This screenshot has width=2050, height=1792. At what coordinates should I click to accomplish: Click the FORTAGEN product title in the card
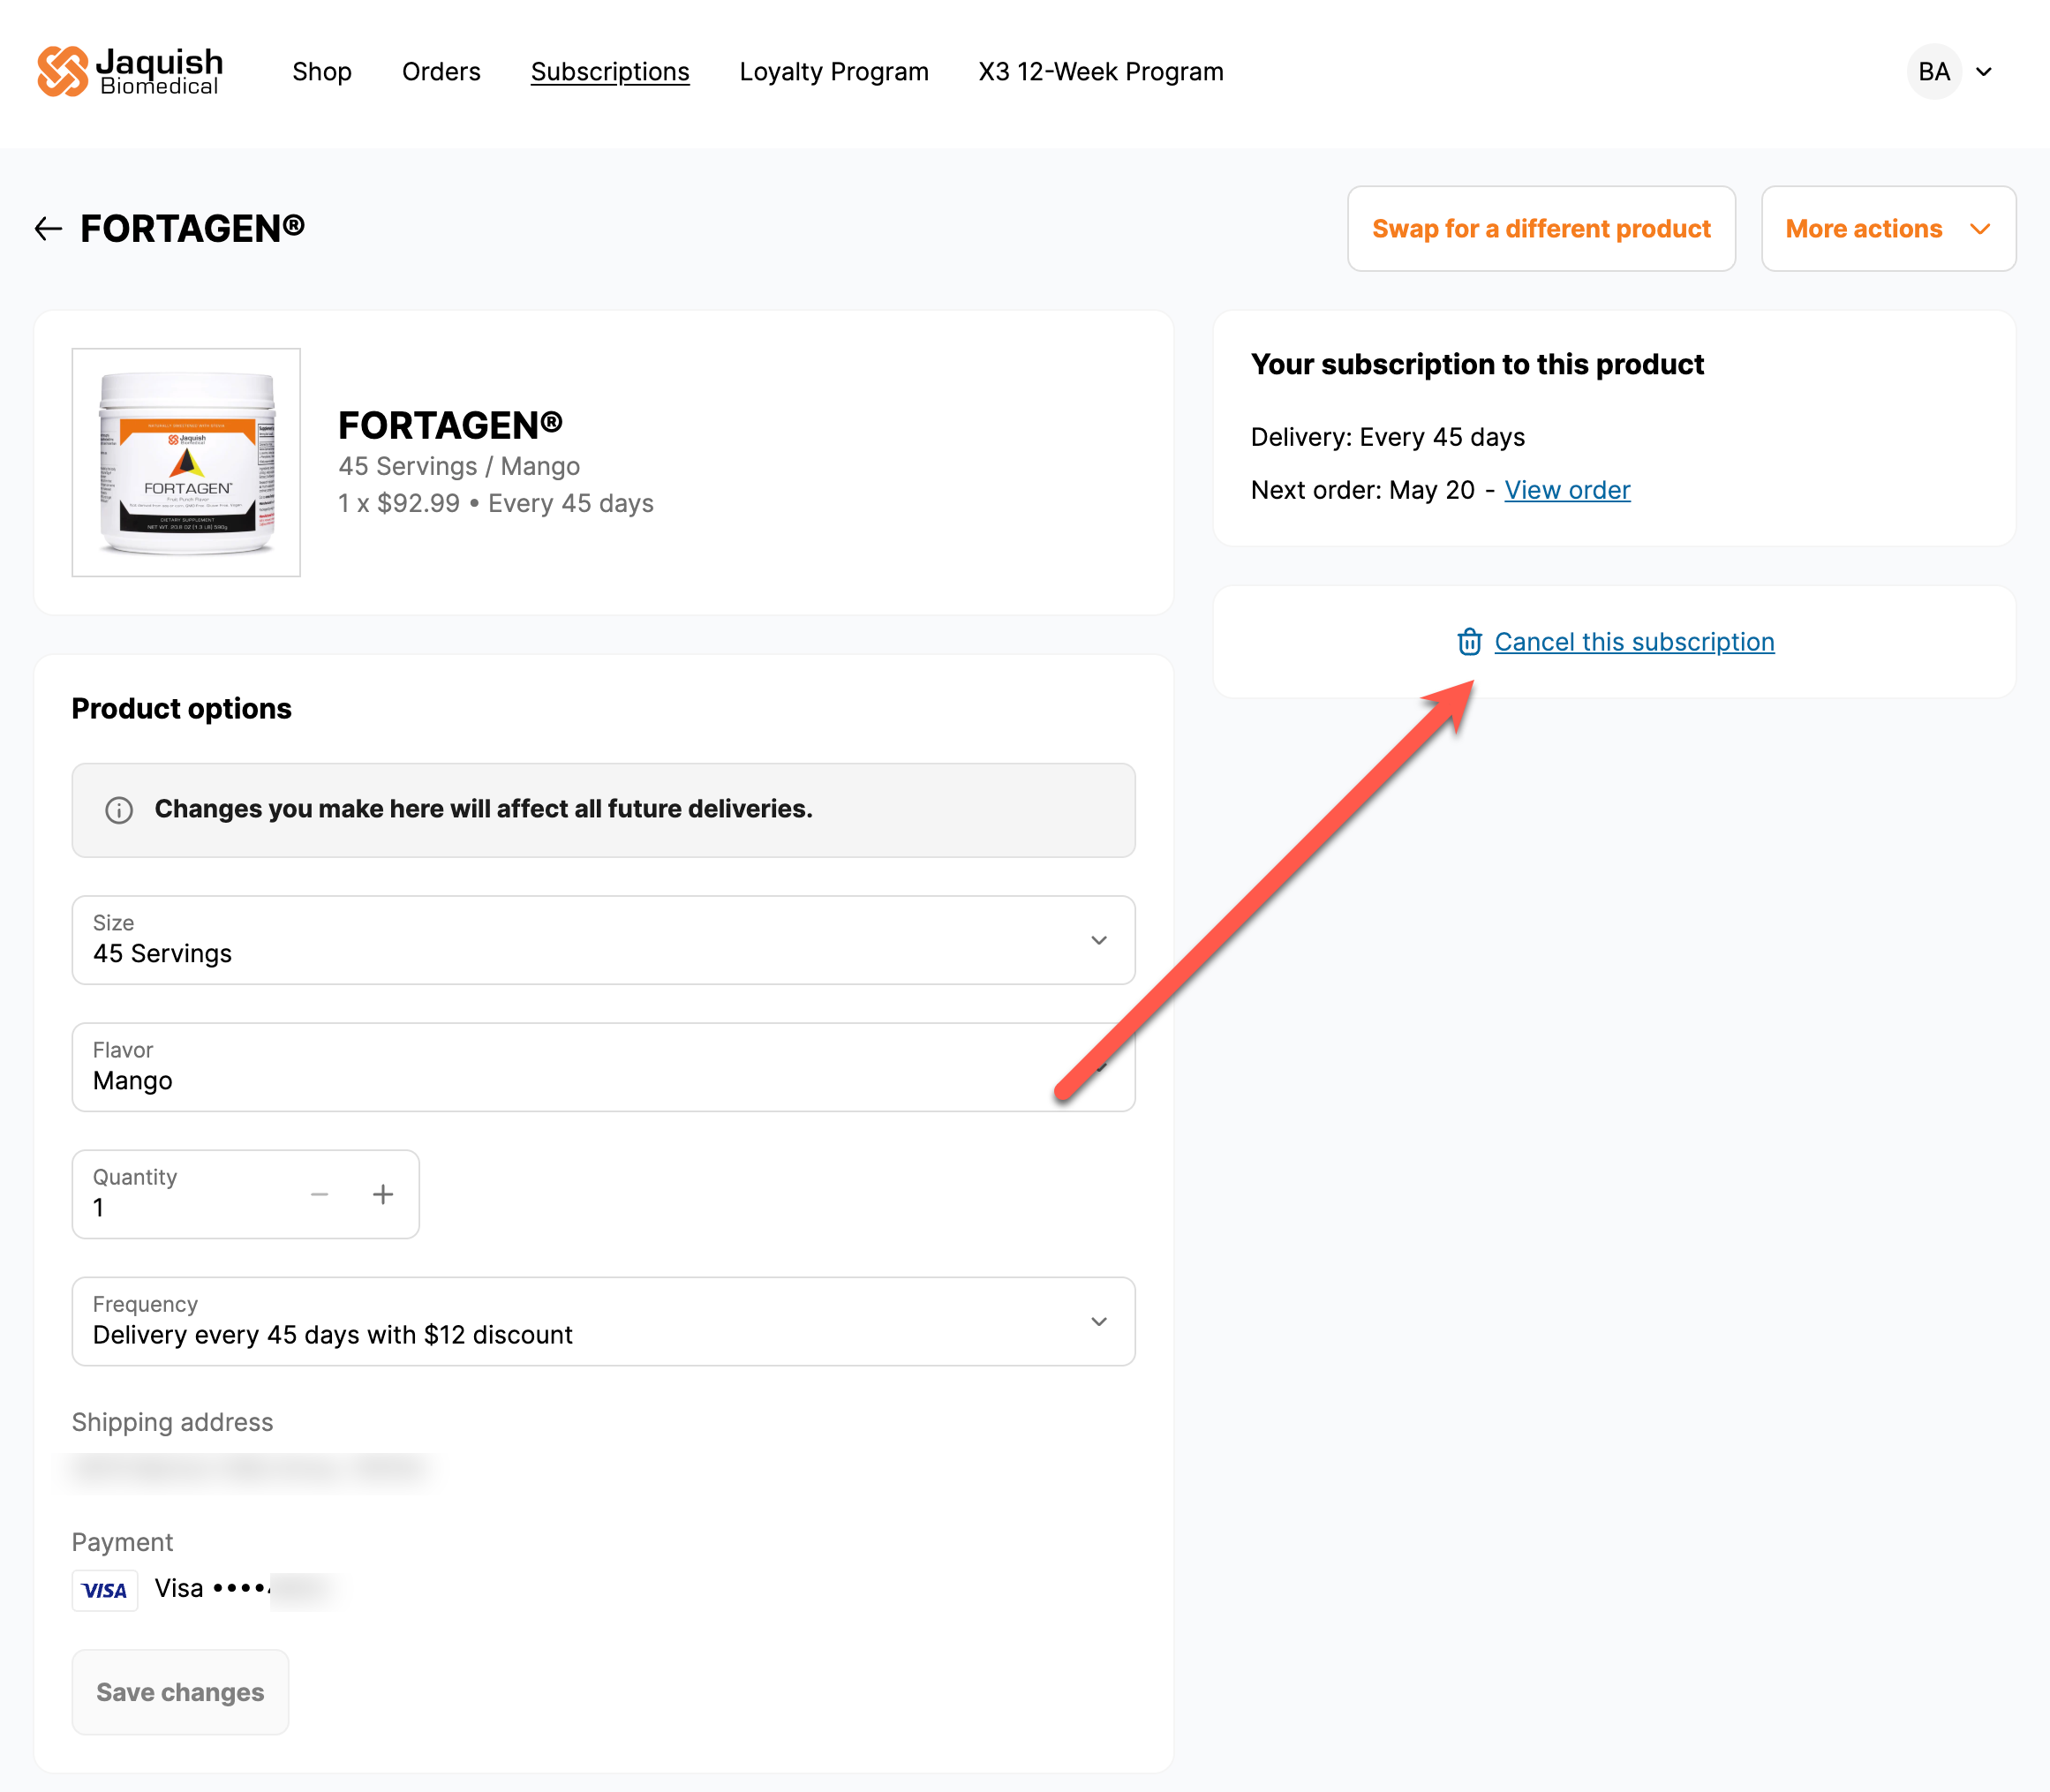[450, 426]
